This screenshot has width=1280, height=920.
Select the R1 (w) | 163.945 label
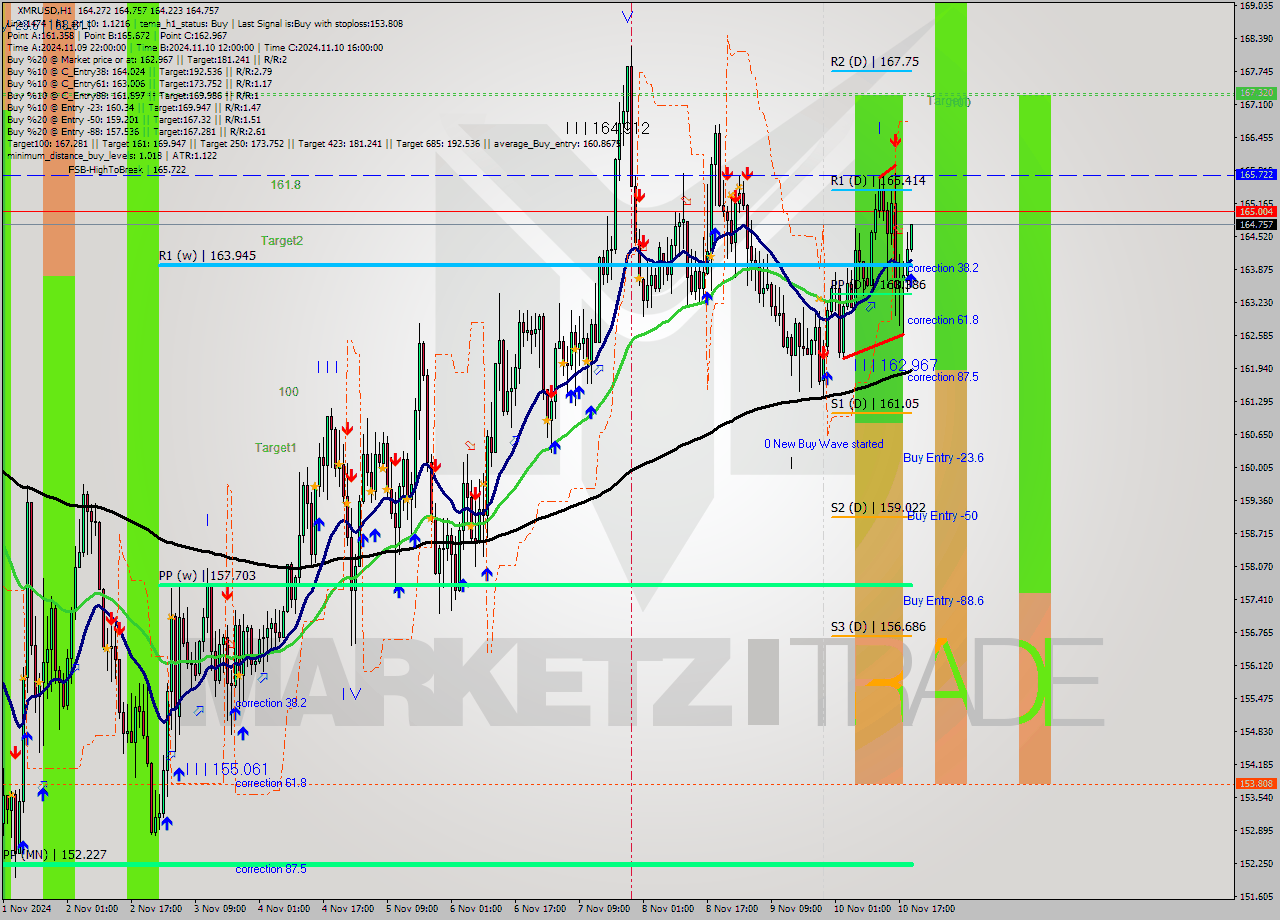(x=207, y=256)
